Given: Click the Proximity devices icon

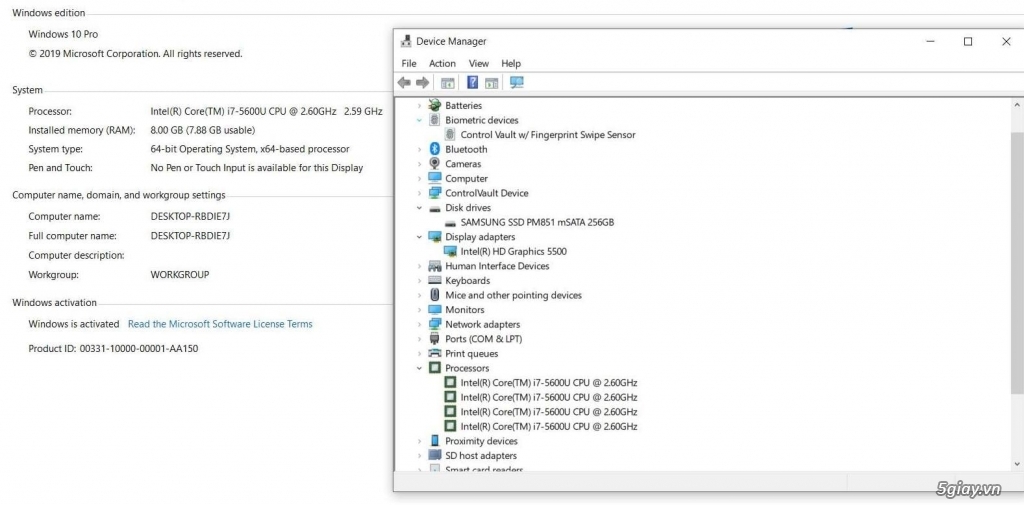Looking at the screenshot, I should [x=434, y=441].
